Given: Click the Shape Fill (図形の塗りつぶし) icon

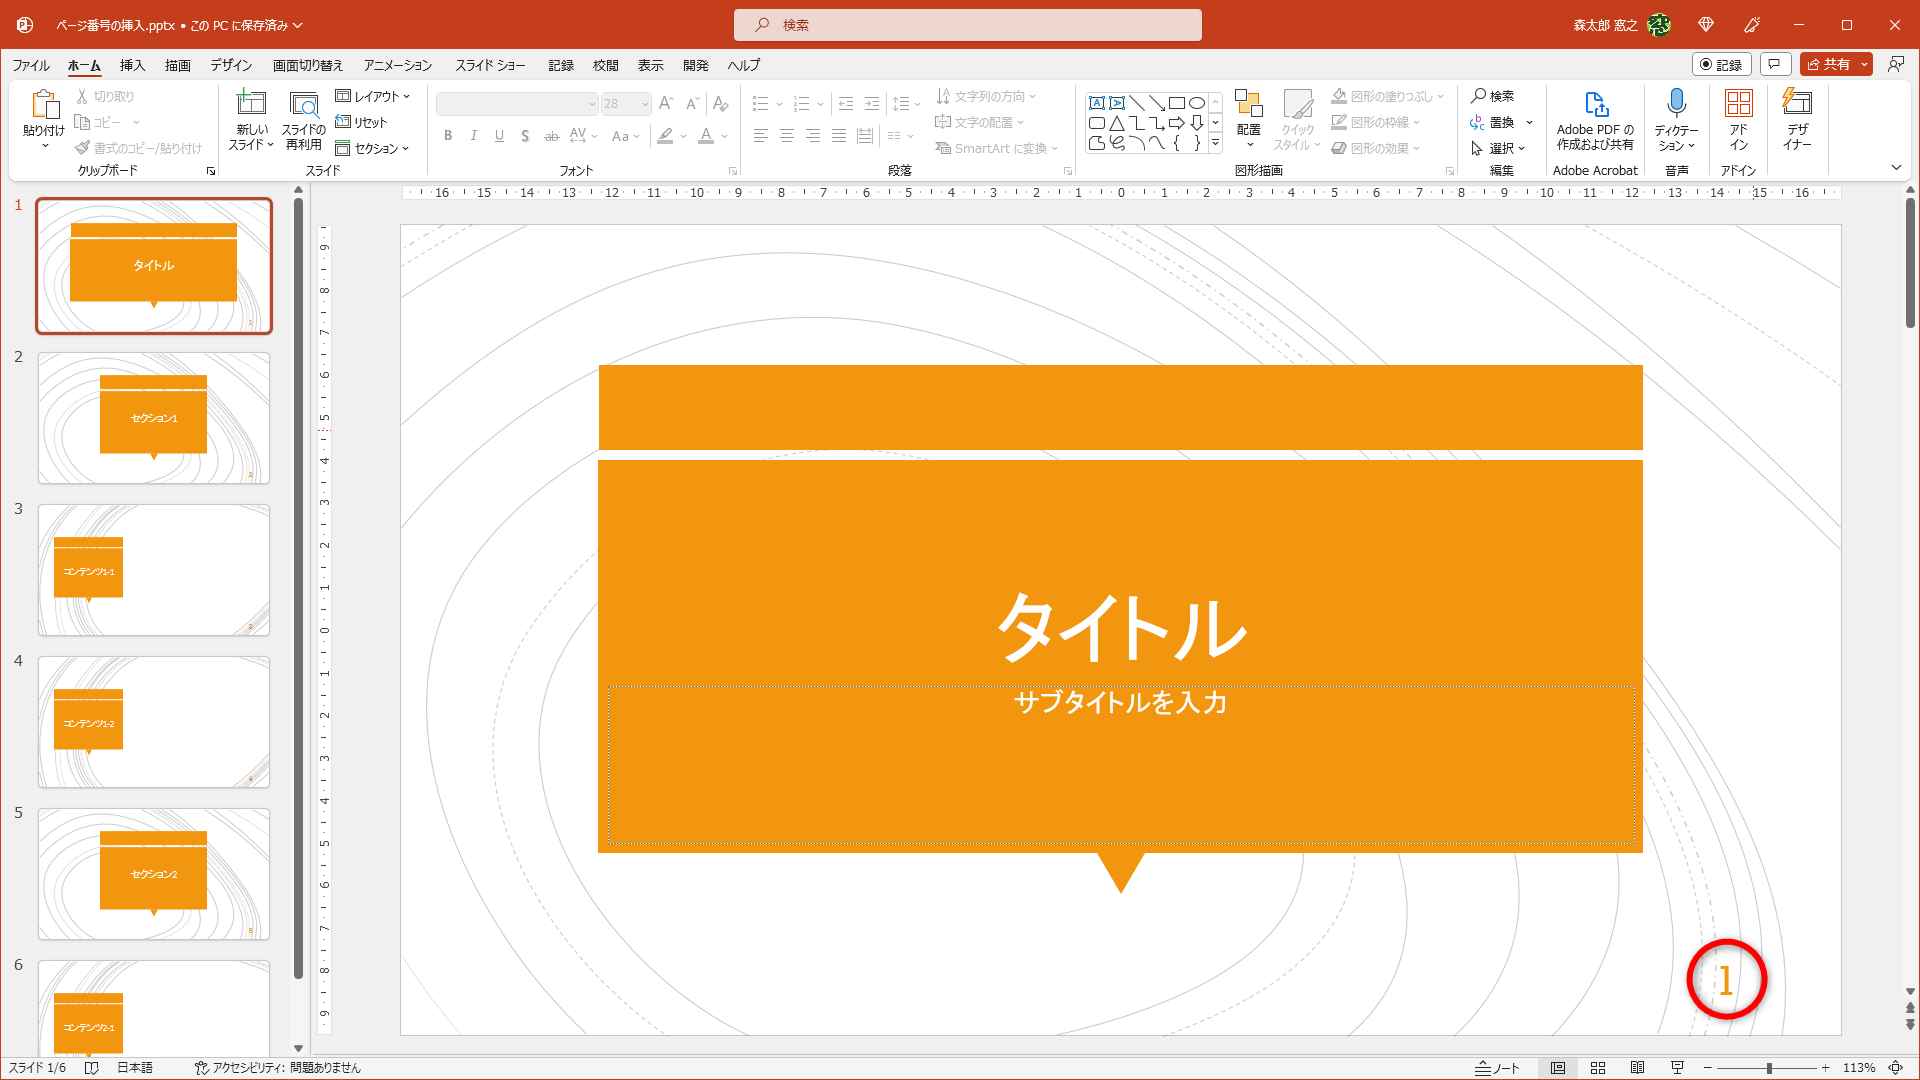Looking at the screenshot, I should tap(1339, 96).
